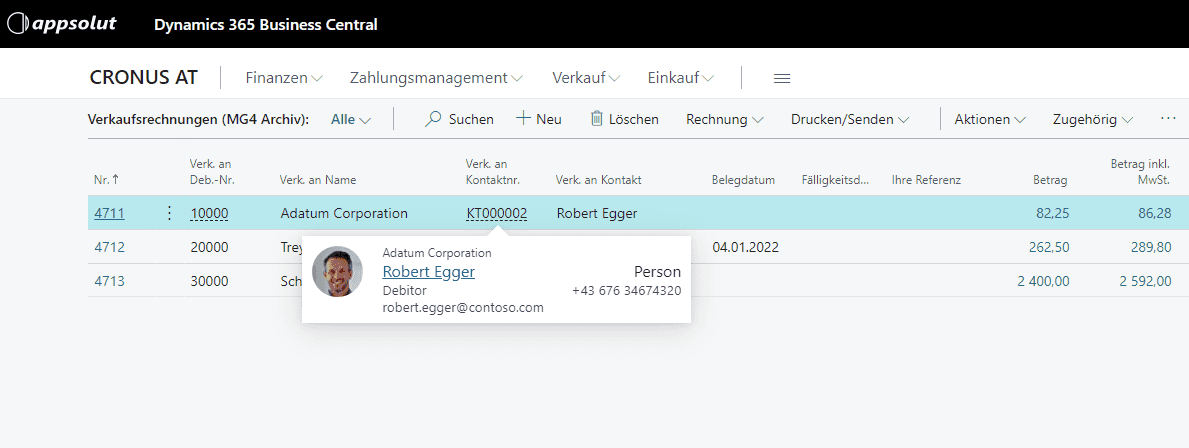Click the Suchen magnifier icon
Screen dimensions: 1189x448
(433, 119)
